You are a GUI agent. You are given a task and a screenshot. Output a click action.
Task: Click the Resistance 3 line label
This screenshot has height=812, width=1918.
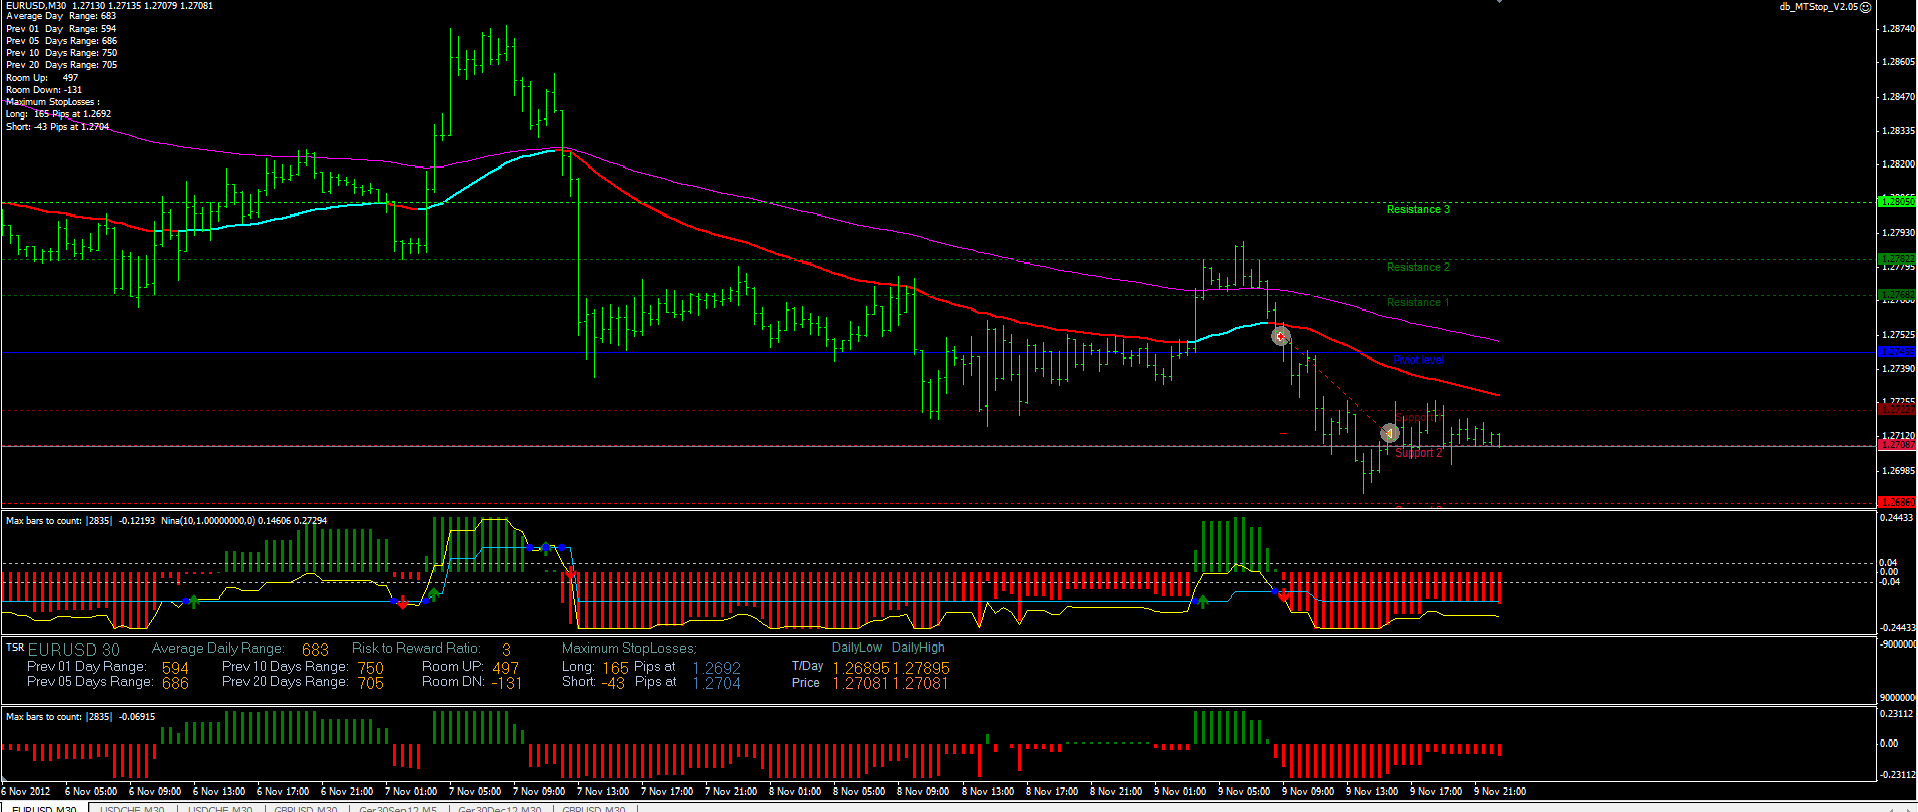click(x=1417, y=209)
